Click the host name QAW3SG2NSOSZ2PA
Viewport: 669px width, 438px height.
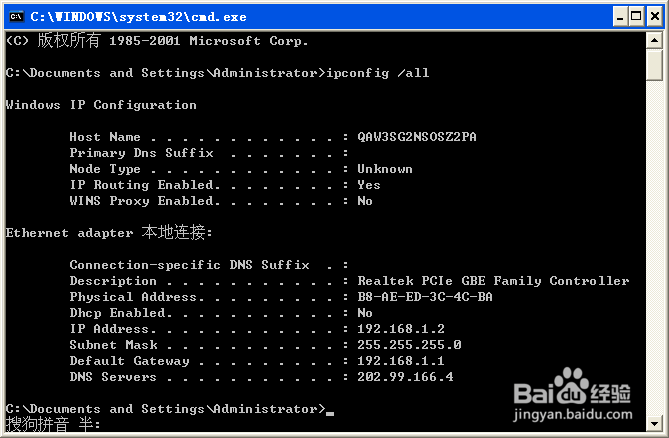click(417, 137)
